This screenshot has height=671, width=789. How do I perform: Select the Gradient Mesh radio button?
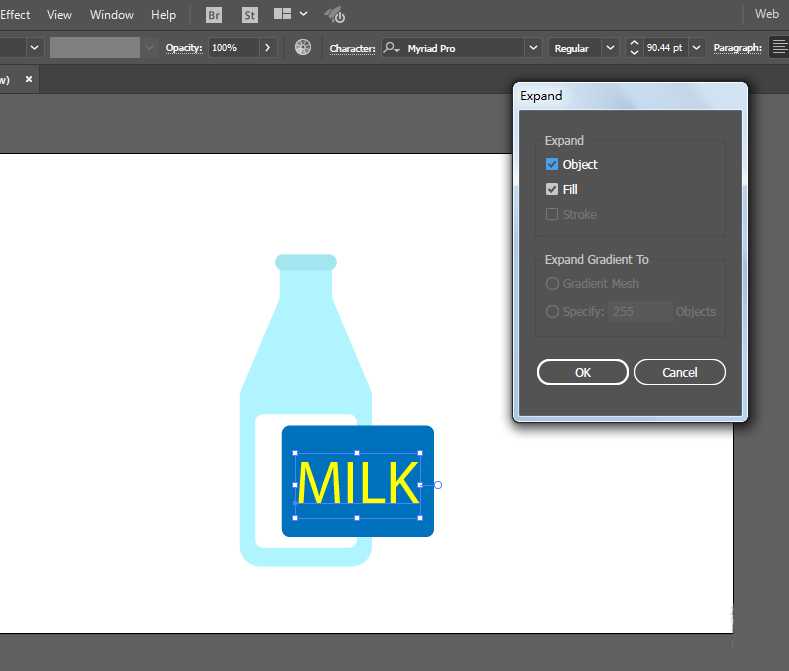[552, 284]
